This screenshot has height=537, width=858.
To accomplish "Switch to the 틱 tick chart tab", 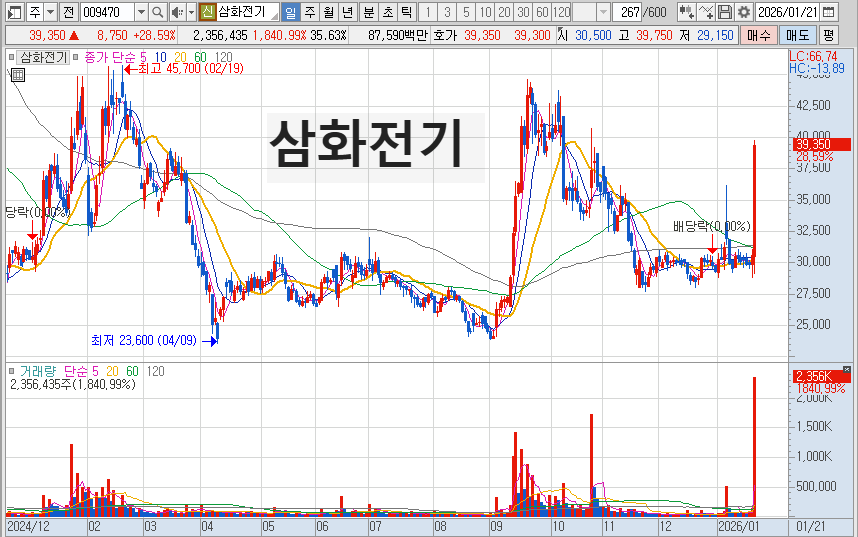I will (406, 11).
